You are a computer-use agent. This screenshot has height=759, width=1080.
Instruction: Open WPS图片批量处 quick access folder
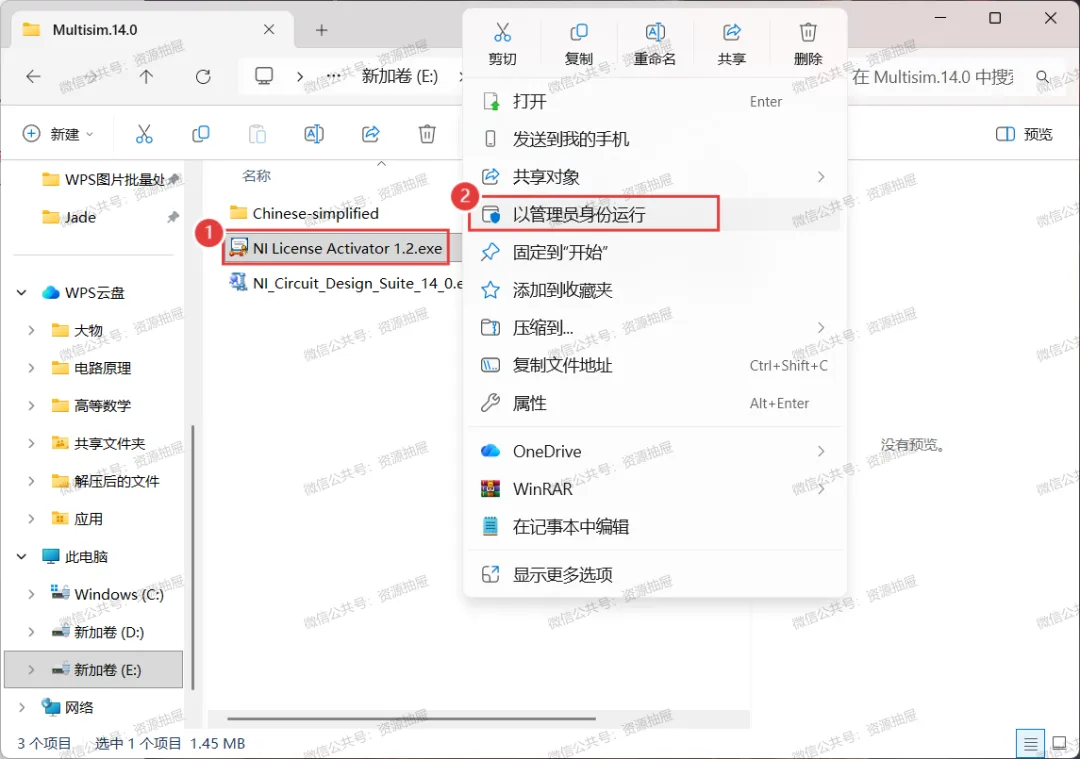pos(103,179)
